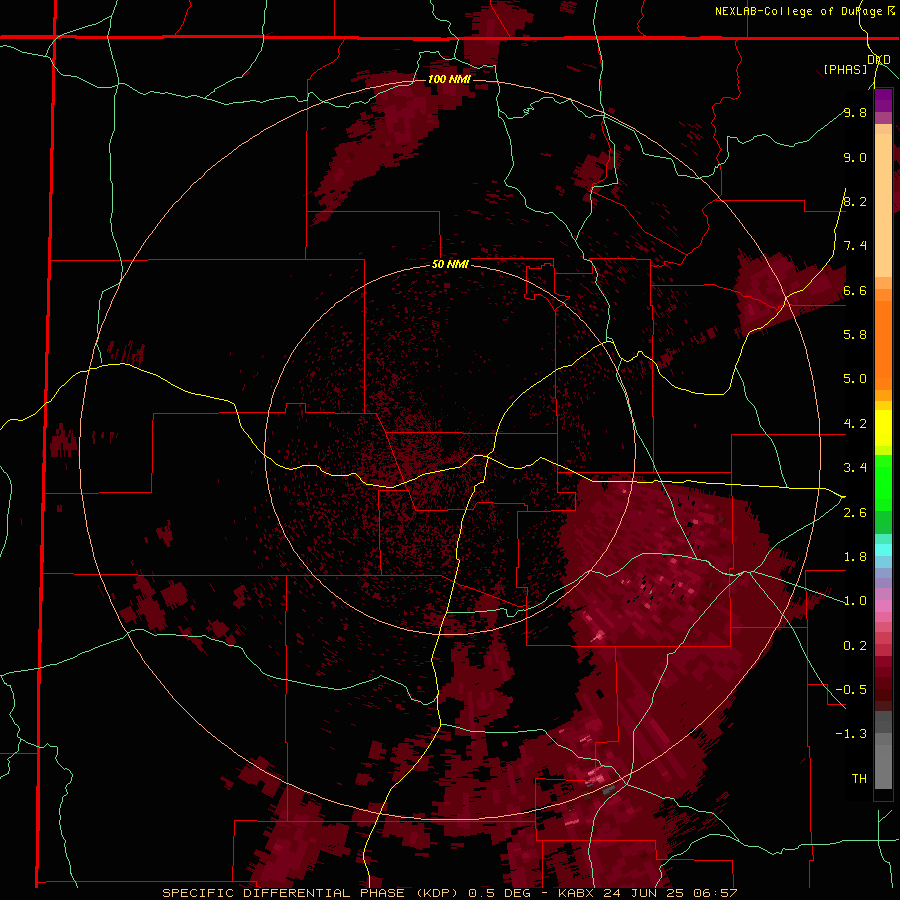900x900 pixels.
Task: Click the purple top segment of color bar
Action: [x=883, y=100]
